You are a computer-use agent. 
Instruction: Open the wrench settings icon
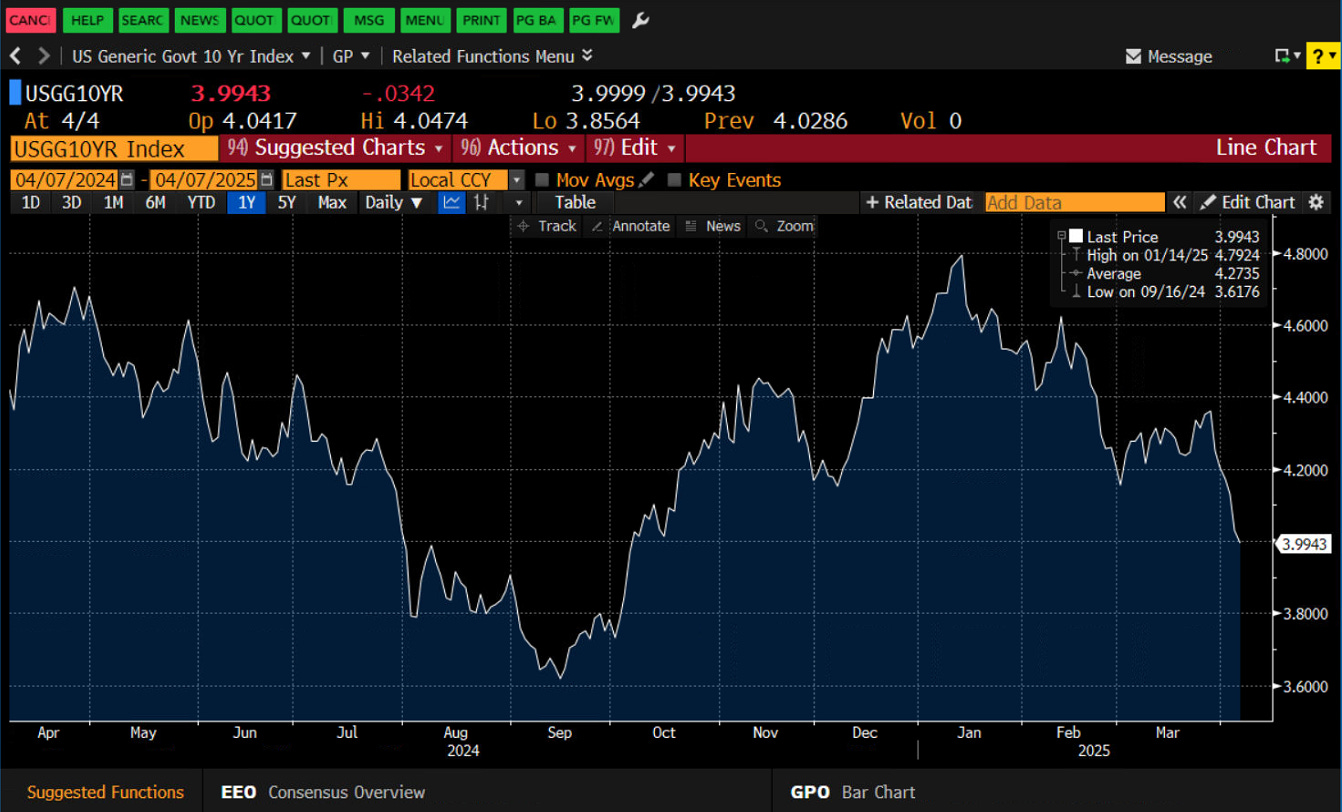coord(641,20)
